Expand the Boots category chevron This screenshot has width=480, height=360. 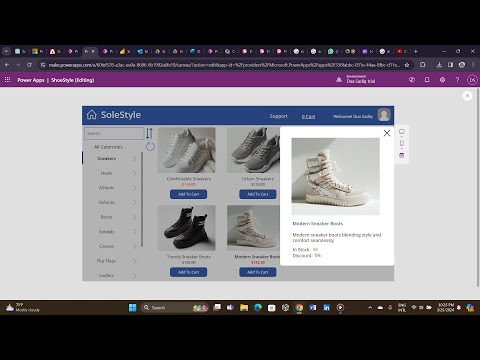134,217
